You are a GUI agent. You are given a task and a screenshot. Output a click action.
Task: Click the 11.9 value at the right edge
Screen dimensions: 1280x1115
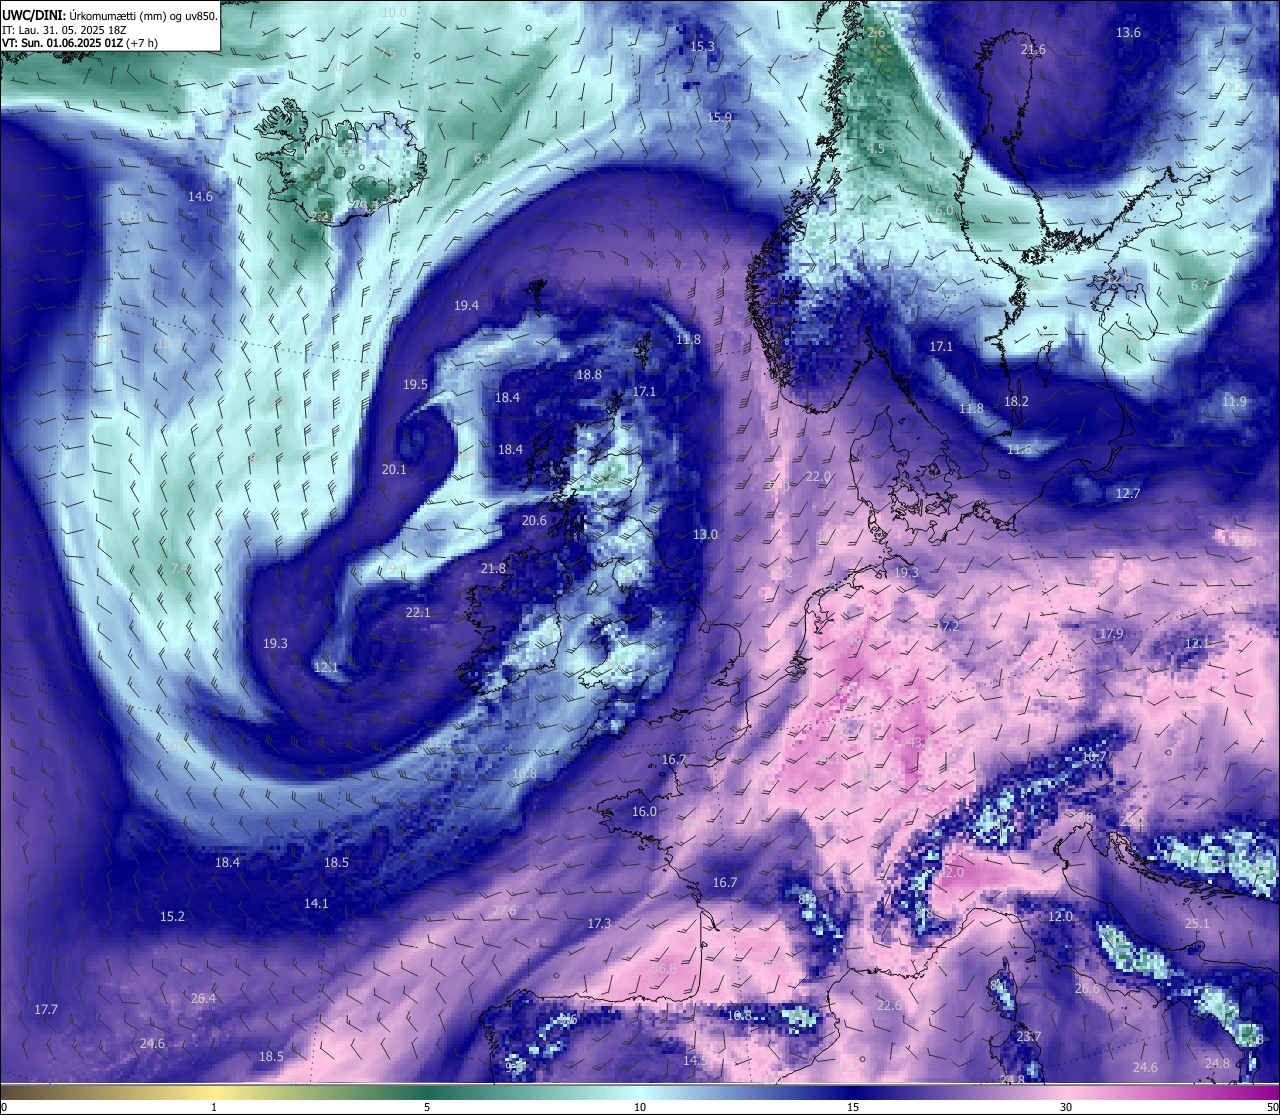click(1234, 402)
